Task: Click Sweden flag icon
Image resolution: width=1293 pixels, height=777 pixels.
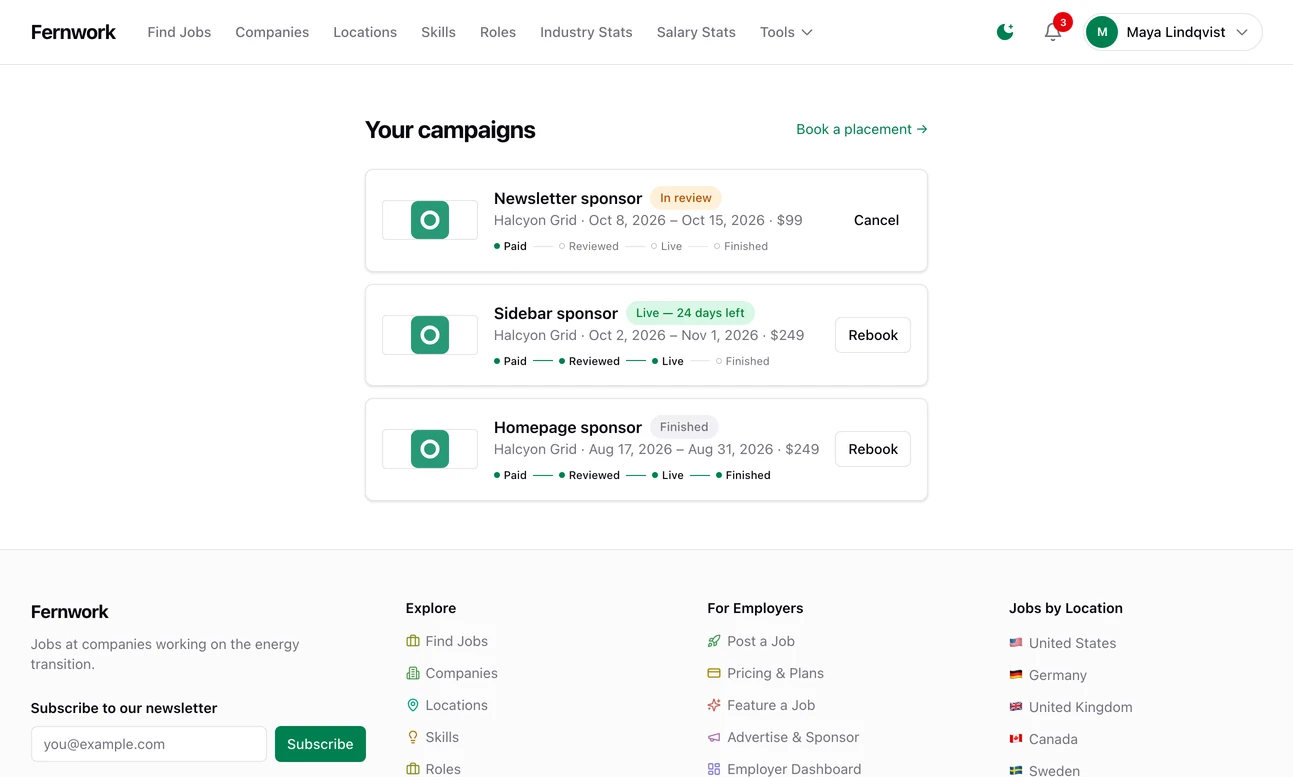Action: [1016, 771]
